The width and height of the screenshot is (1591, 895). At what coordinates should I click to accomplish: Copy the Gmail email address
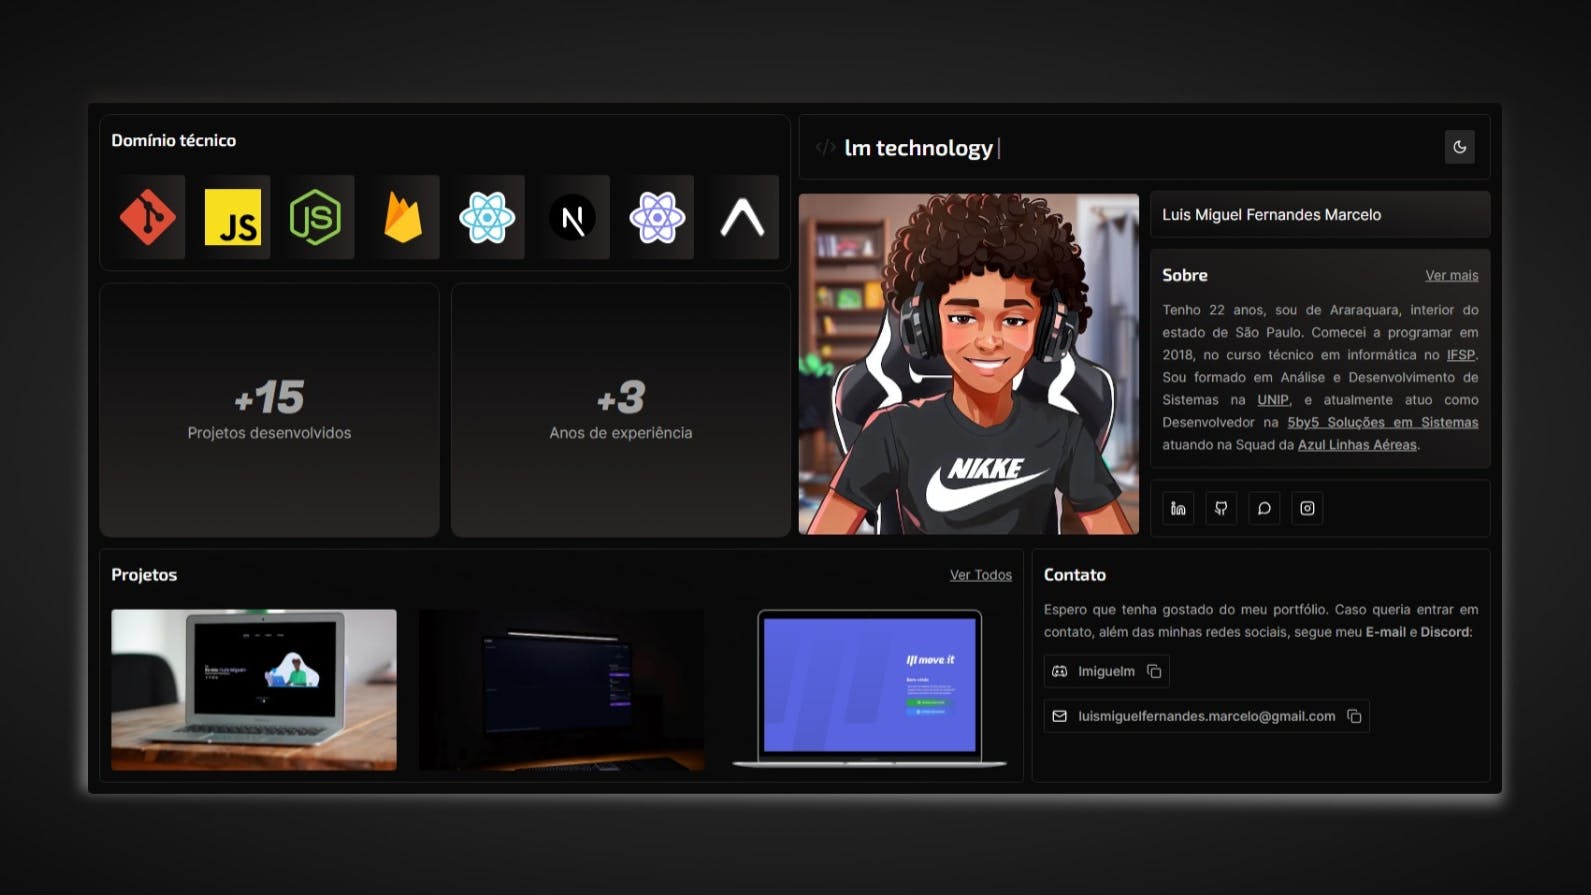click(1354, 716)
